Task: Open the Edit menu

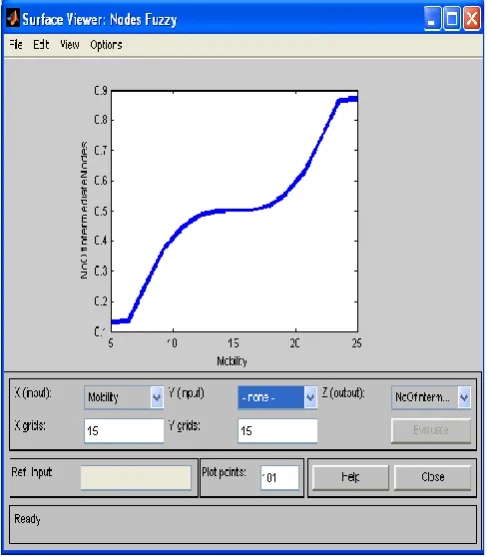Action: coord(41,45)
